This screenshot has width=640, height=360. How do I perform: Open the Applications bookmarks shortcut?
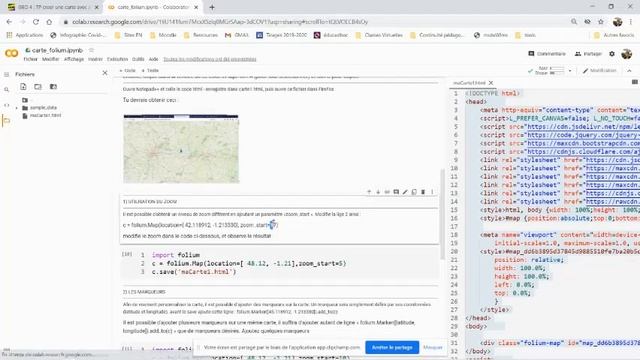coord(24,35)
